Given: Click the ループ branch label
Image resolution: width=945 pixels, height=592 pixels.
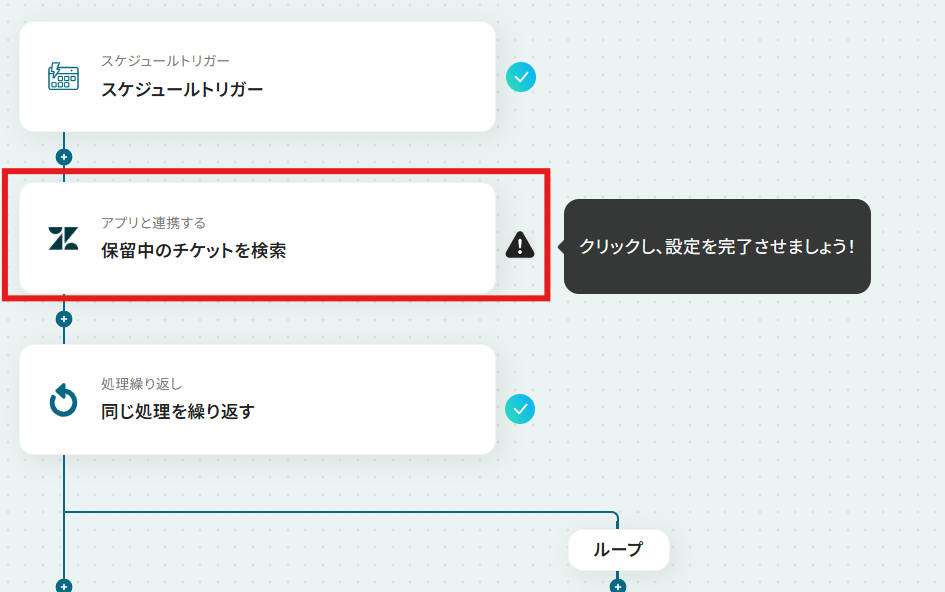Looking at the screenshot, I should [x=618, y=550].
